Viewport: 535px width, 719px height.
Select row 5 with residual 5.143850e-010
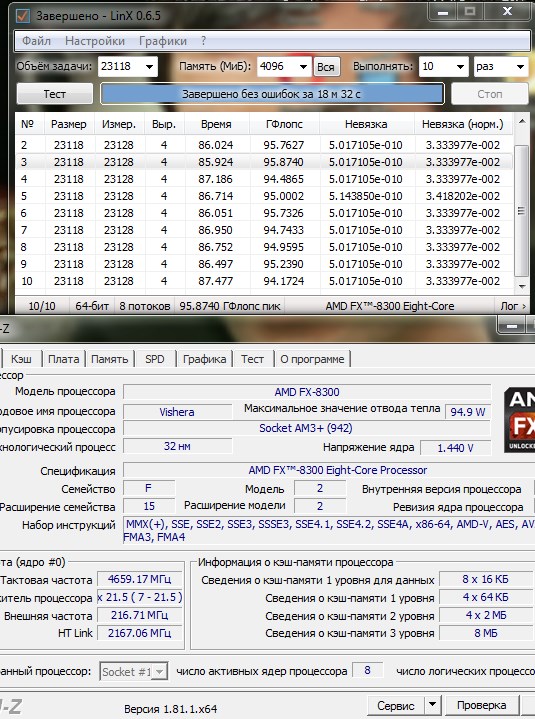point(264,196)
